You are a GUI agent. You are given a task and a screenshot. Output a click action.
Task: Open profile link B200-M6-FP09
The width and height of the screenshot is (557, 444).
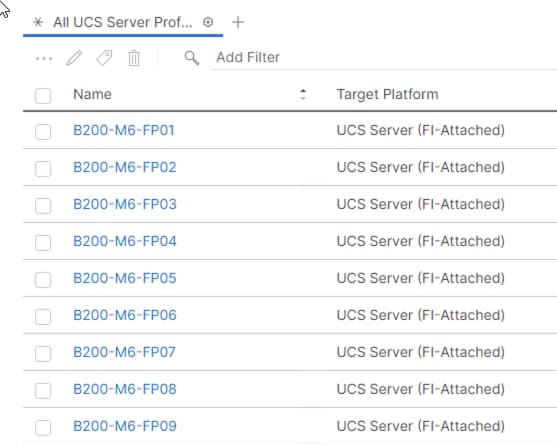point(125,426)
